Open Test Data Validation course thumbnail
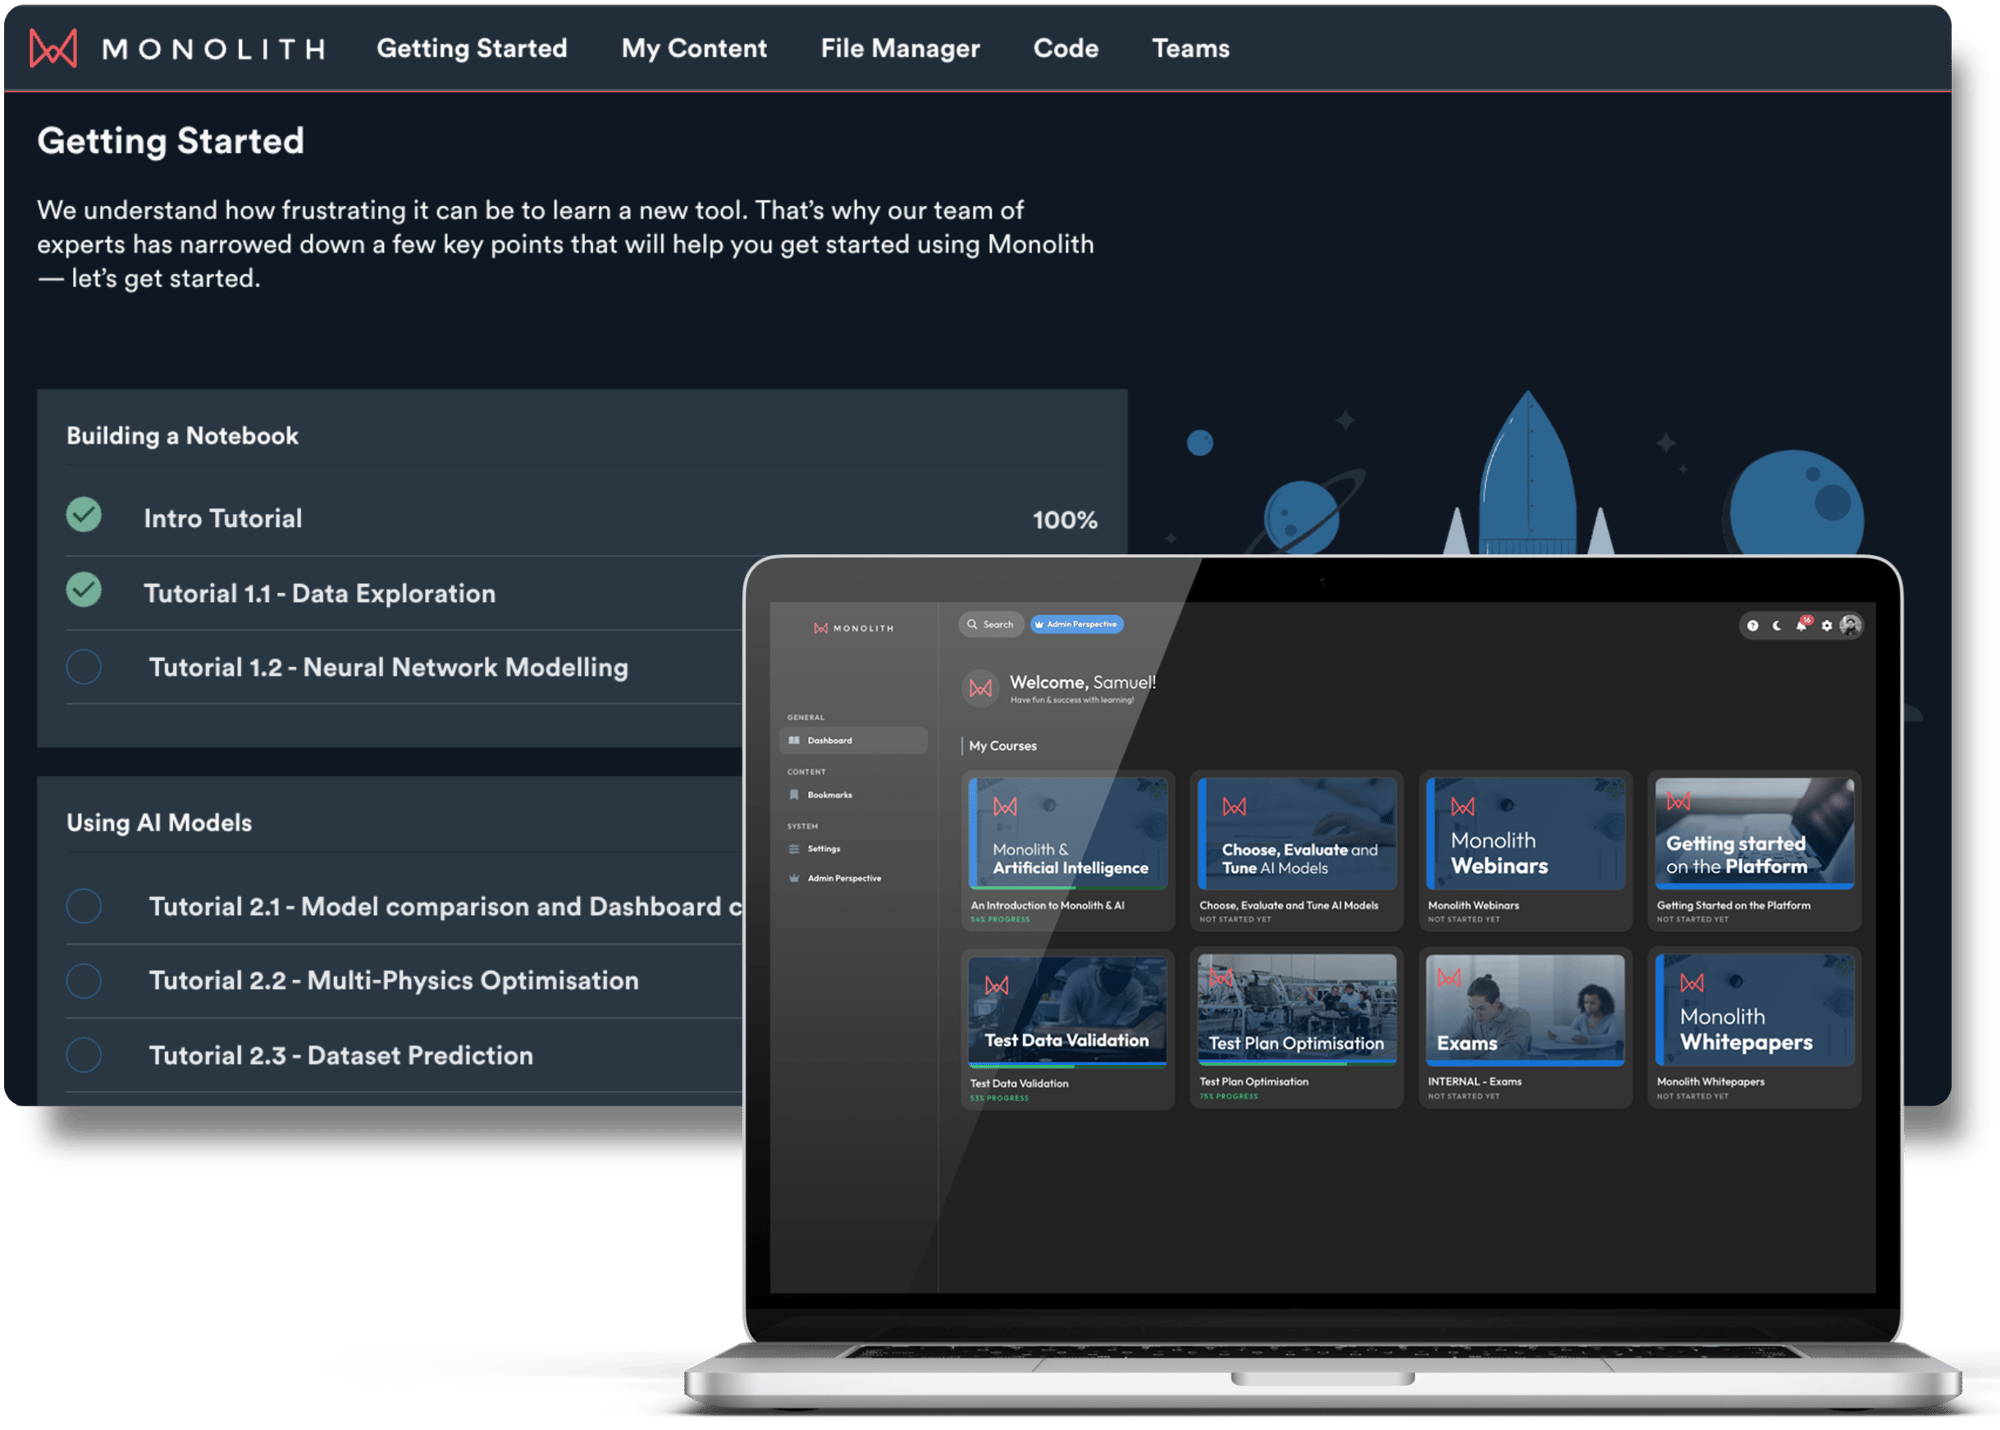 pos(1068,1010)
